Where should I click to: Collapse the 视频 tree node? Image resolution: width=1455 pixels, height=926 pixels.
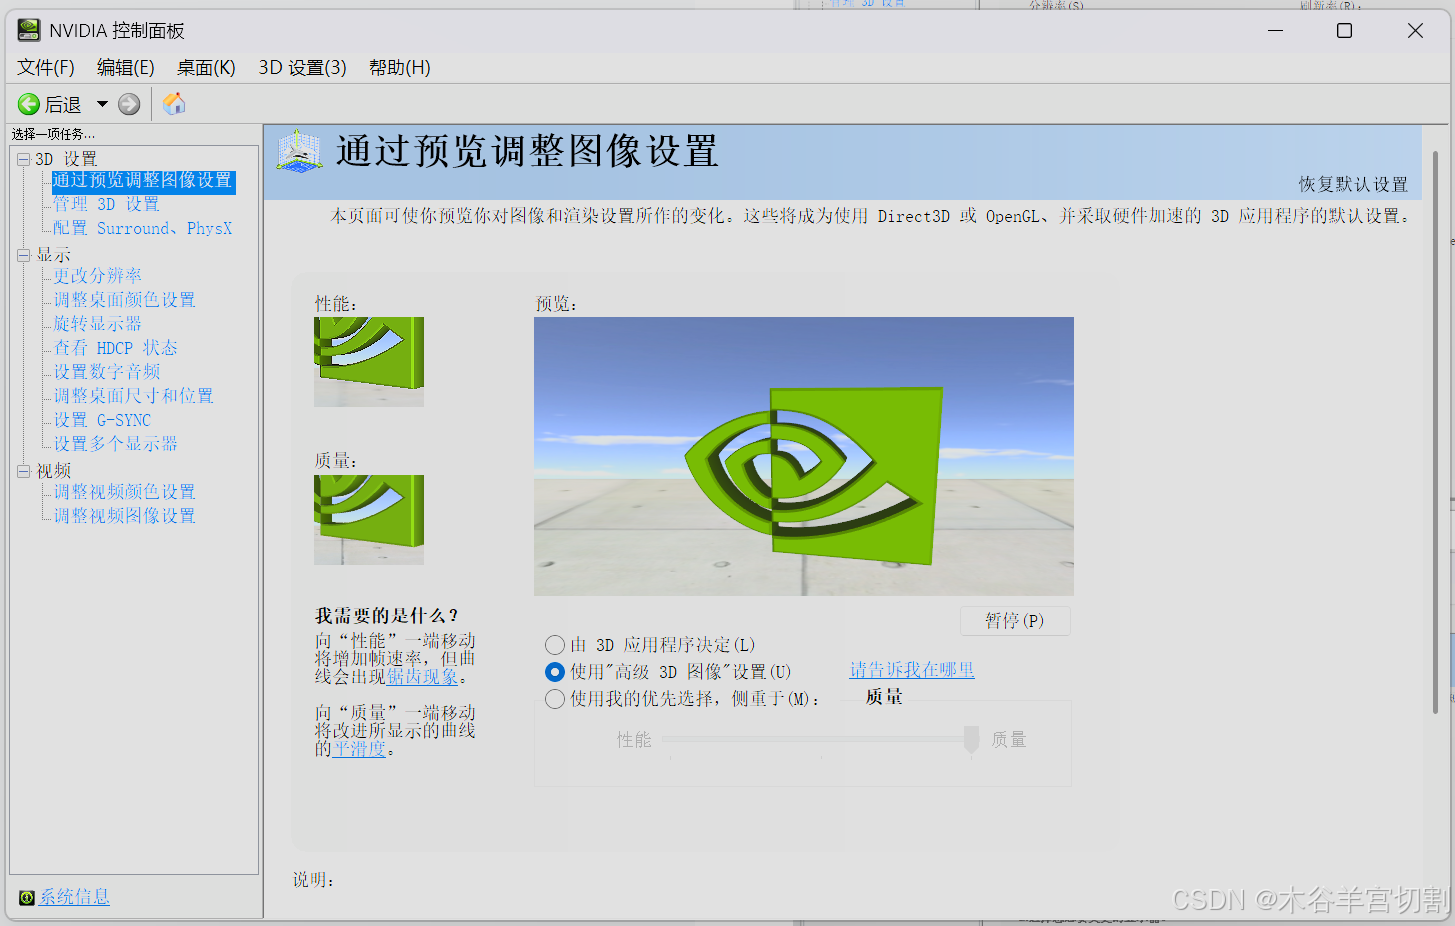tap(23, 471)
